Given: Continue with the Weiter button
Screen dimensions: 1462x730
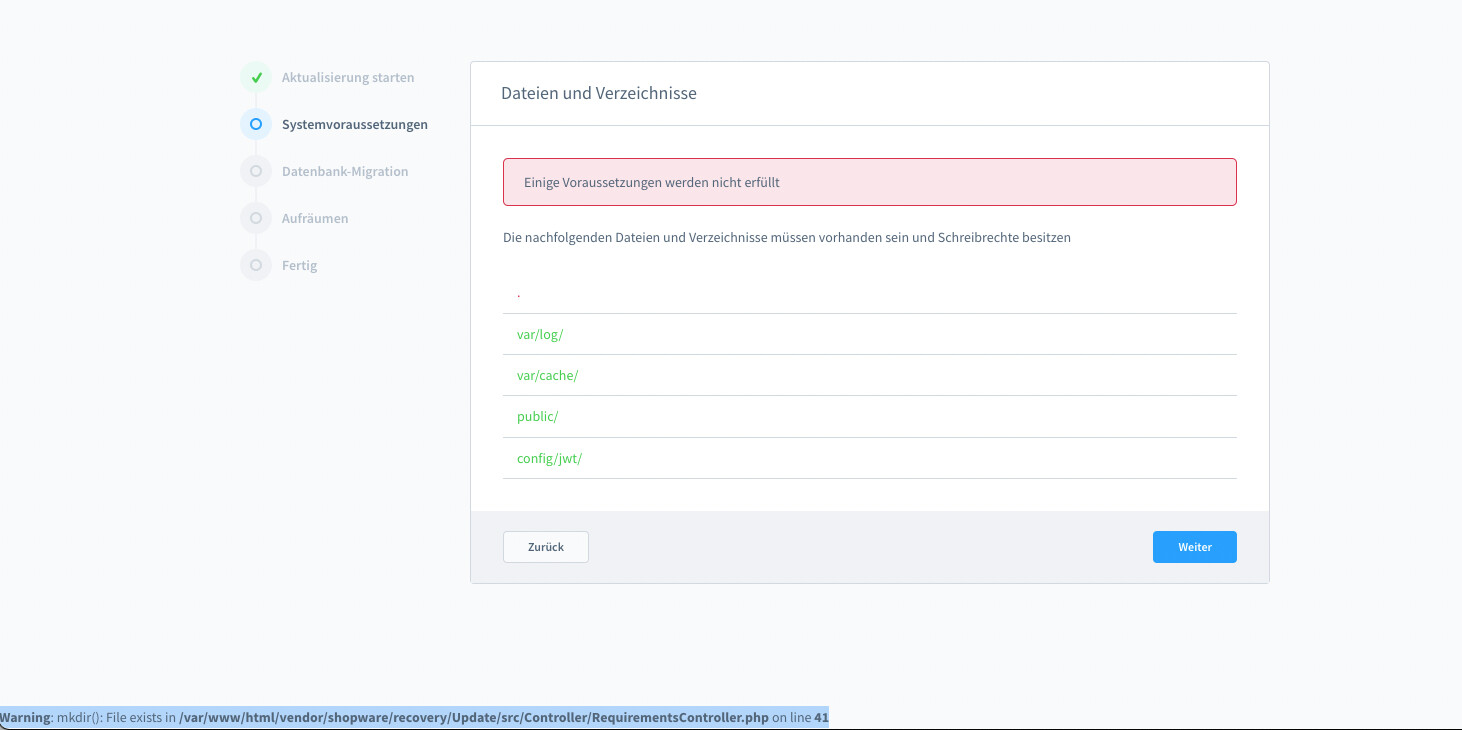Looking at the screenshot, I should [x=1195, y=547].
